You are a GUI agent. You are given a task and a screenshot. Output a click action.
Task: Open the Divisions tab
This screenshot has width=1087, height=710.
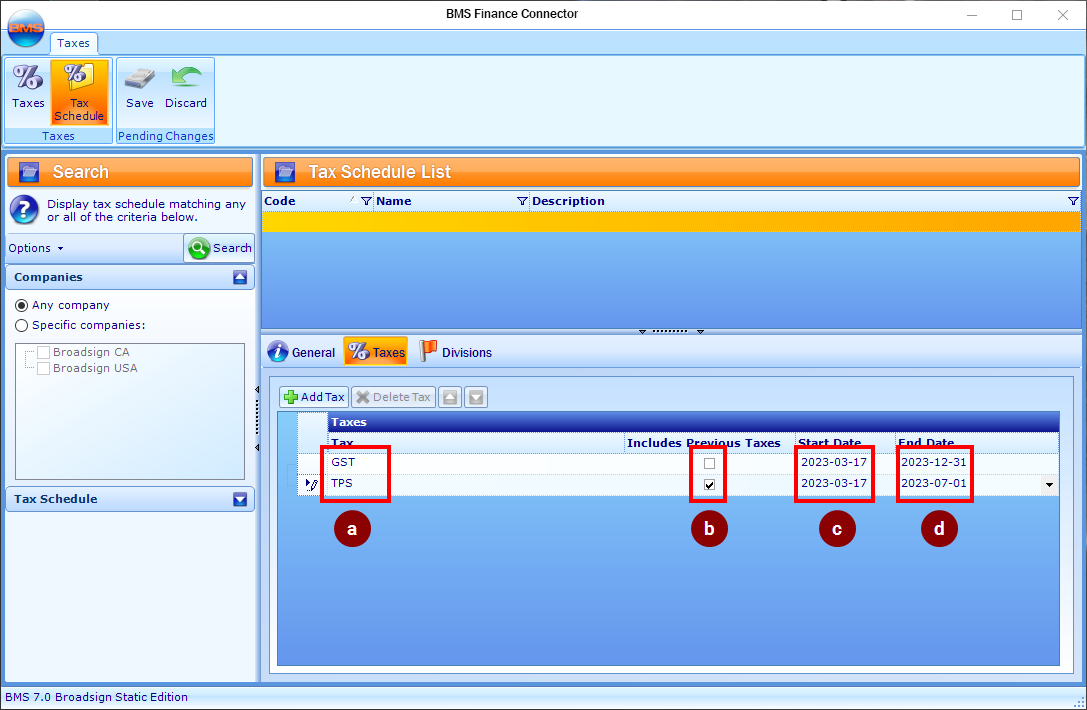(x=455, y=352)
